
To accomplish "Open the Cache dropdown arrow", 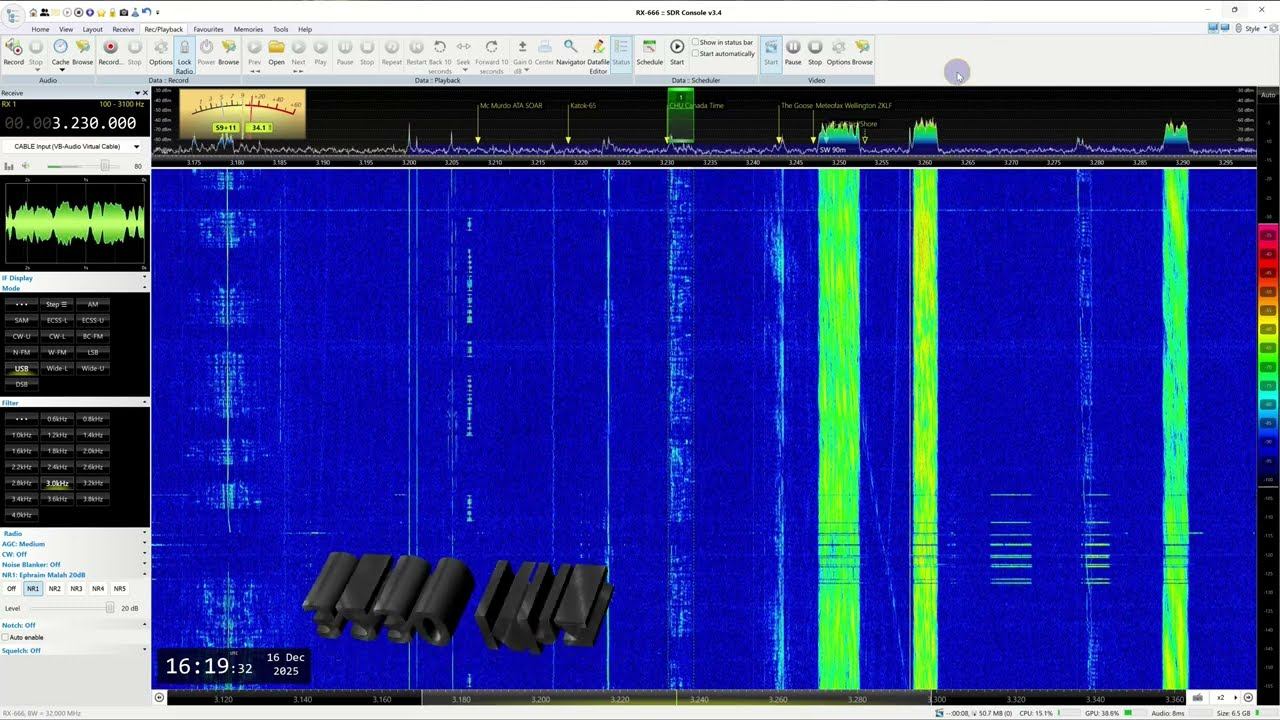I will coord(60,70).
